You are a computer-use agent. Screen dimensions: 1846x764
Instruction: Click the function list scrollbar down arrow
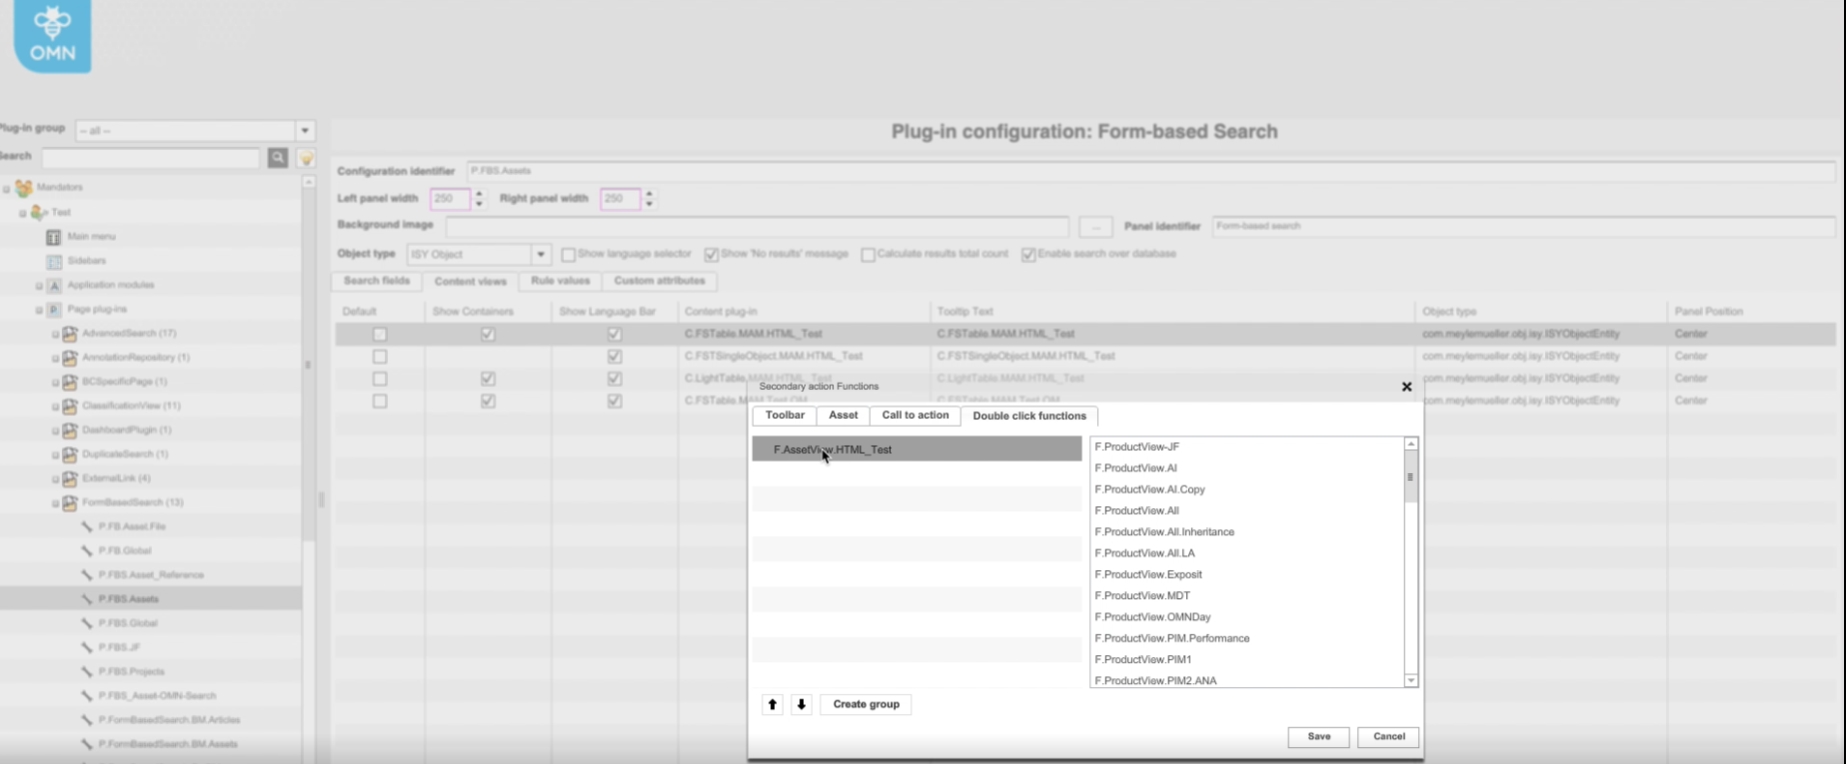tap(1411, 680)
